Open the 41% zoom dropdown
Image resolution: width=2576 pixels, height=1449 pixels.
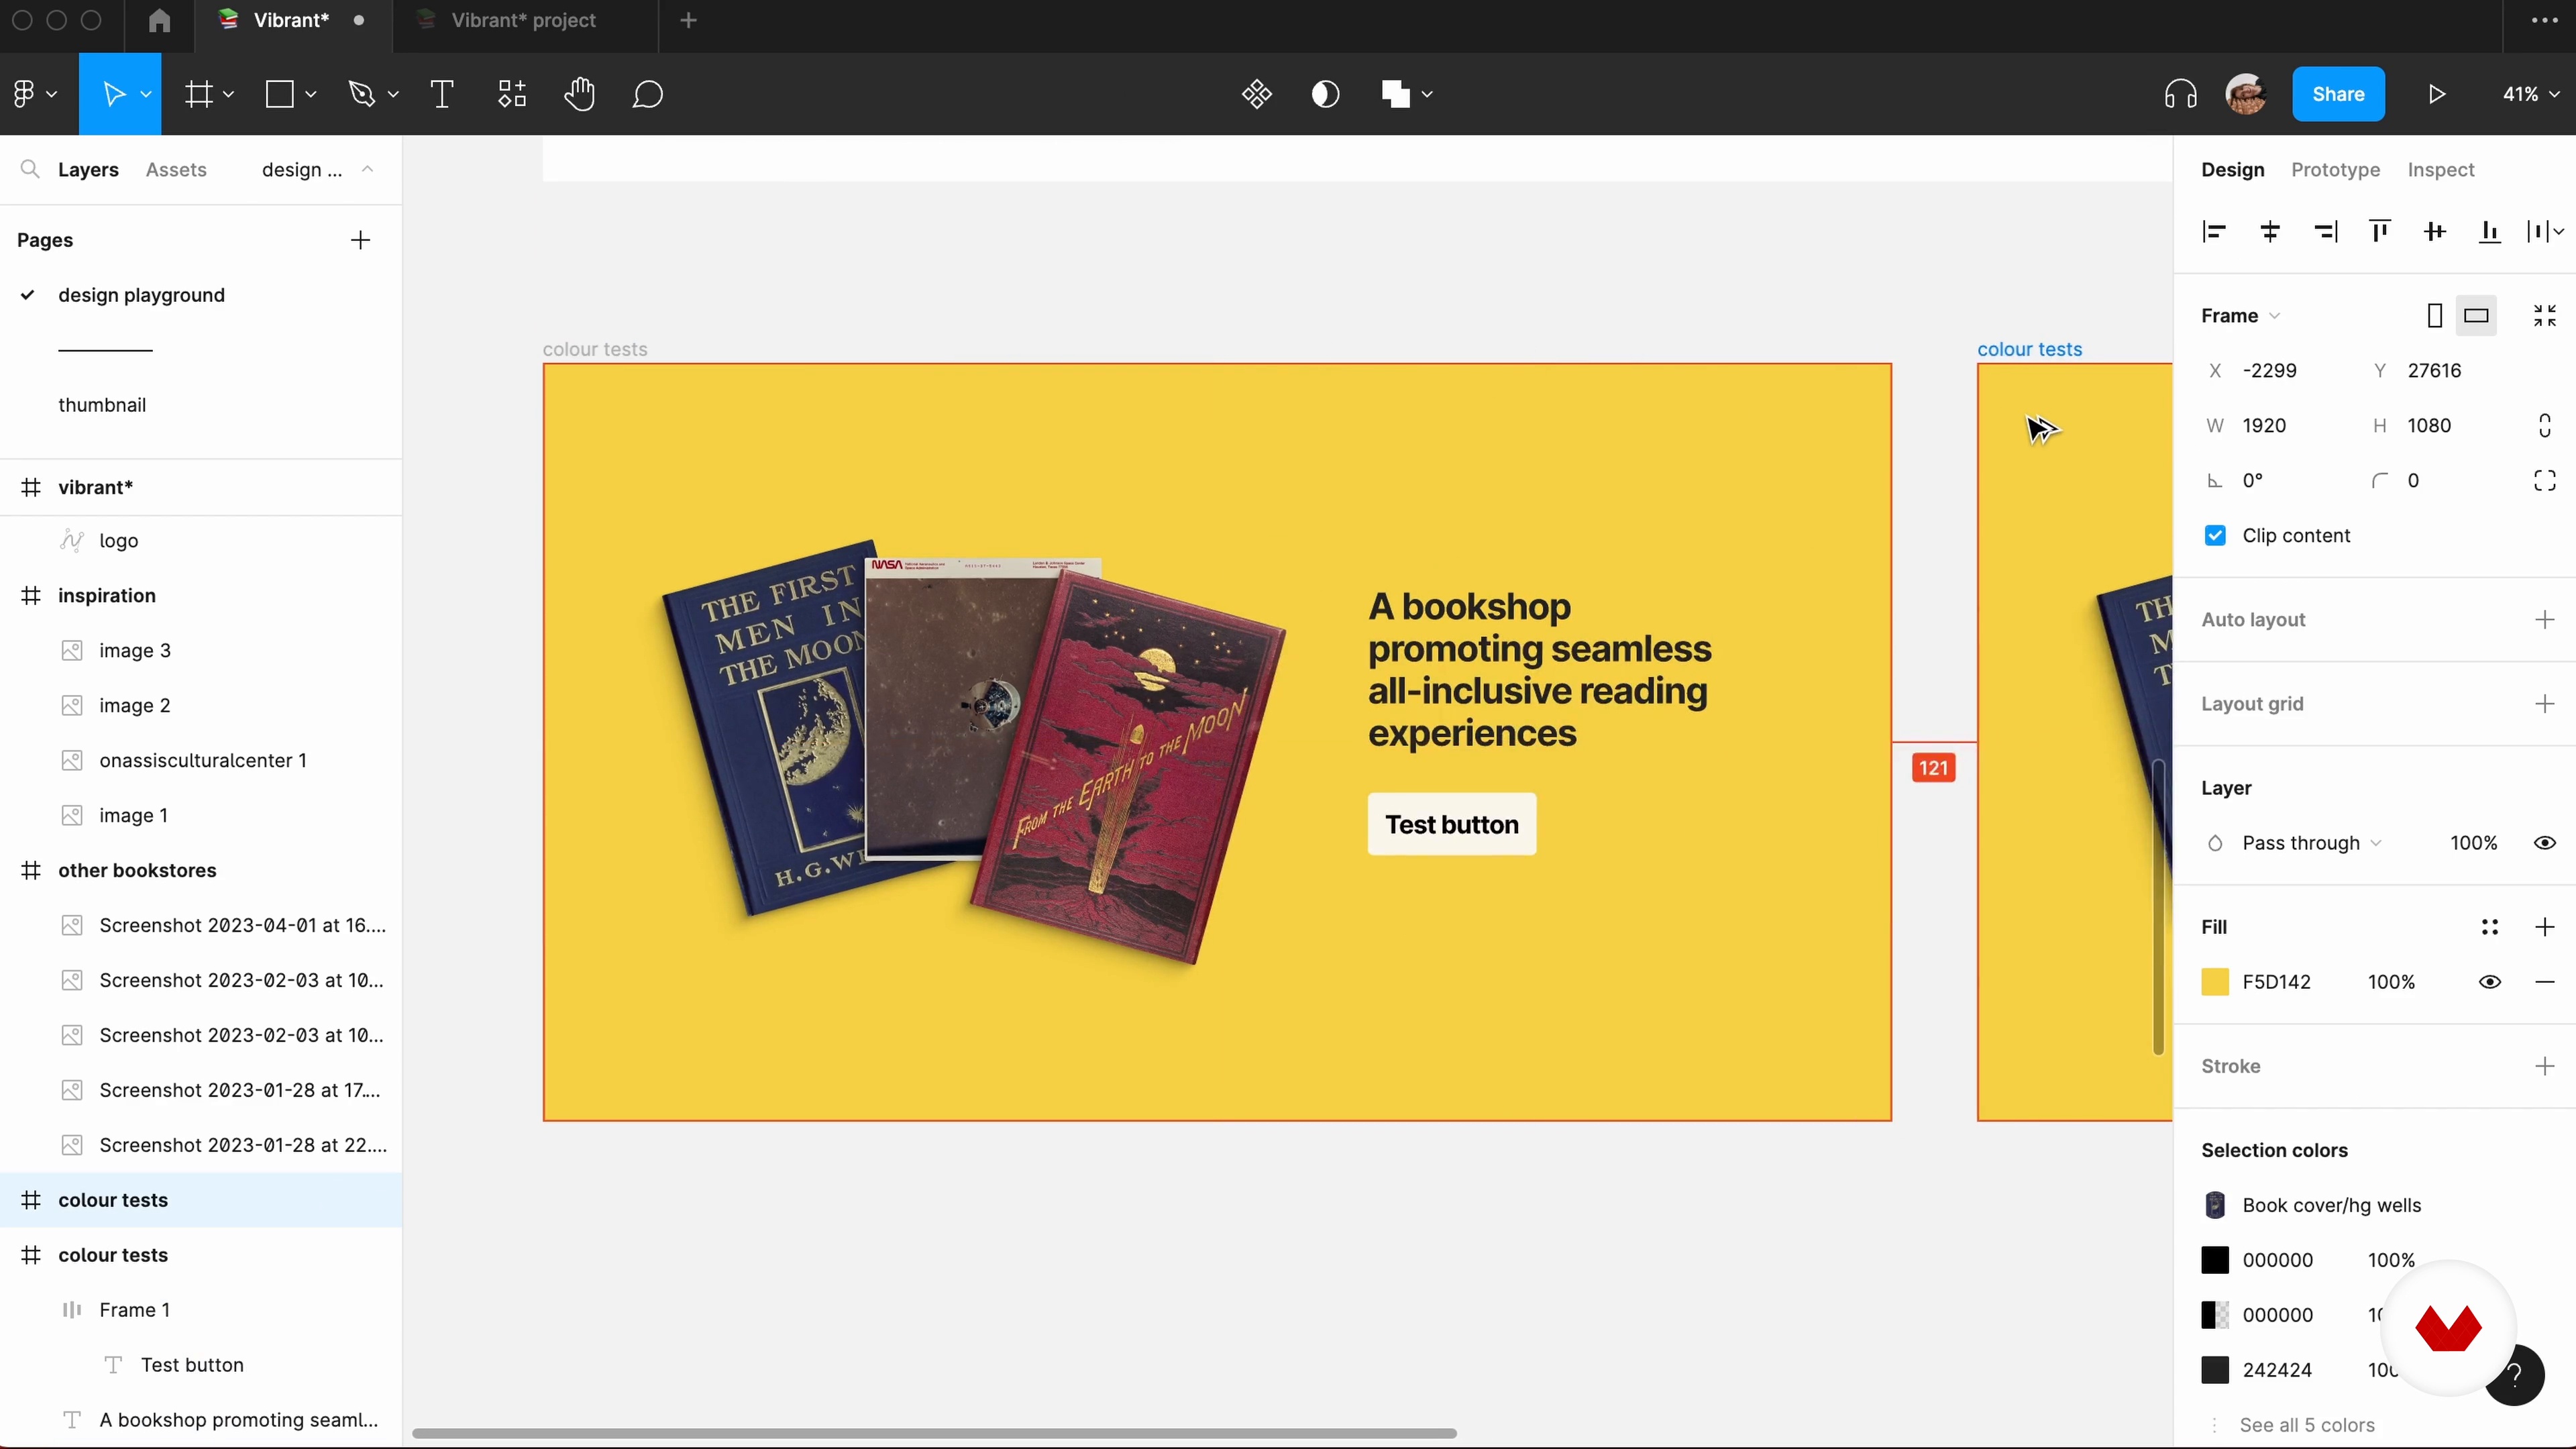(x=2530, y=94)
